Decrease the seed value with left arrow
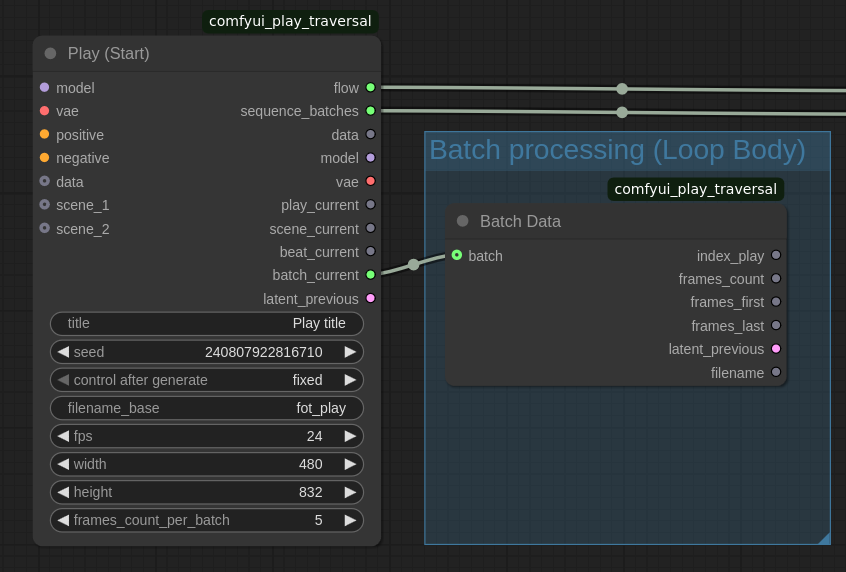This screenshot has height=572, width=846. pos(63,352)
